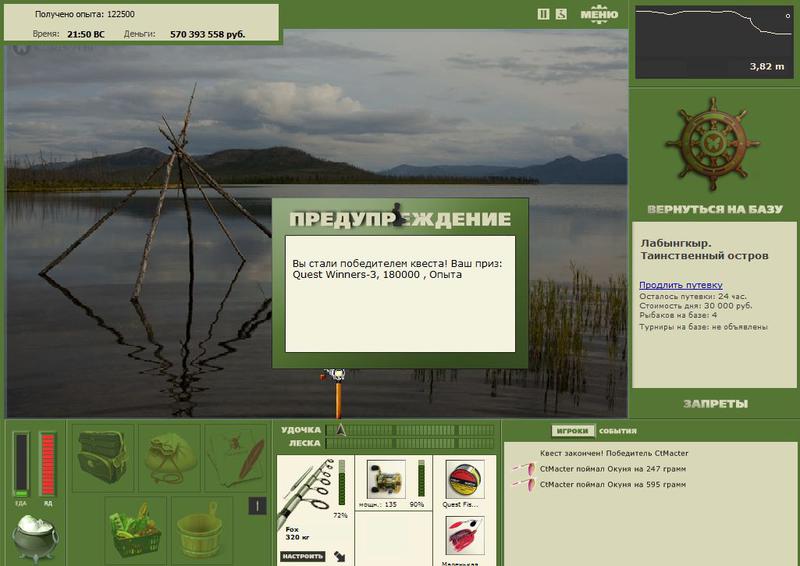Click the ЕДА food level bar

click(21, 464)
